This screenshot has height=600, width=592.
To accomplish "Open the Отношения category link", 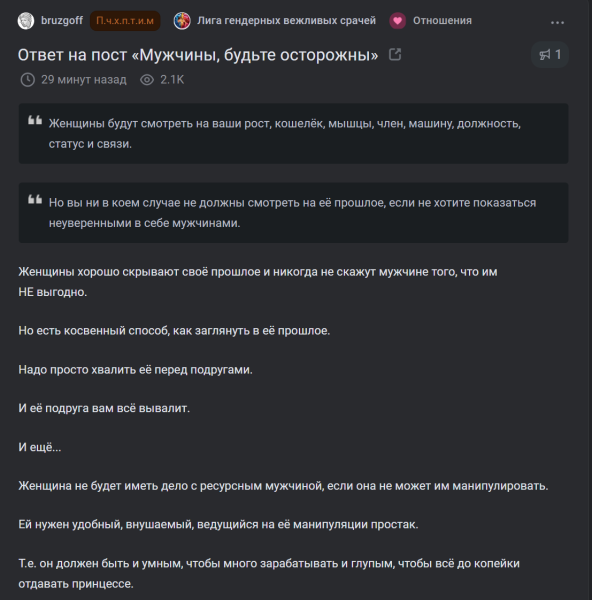I will click(442, 21).
